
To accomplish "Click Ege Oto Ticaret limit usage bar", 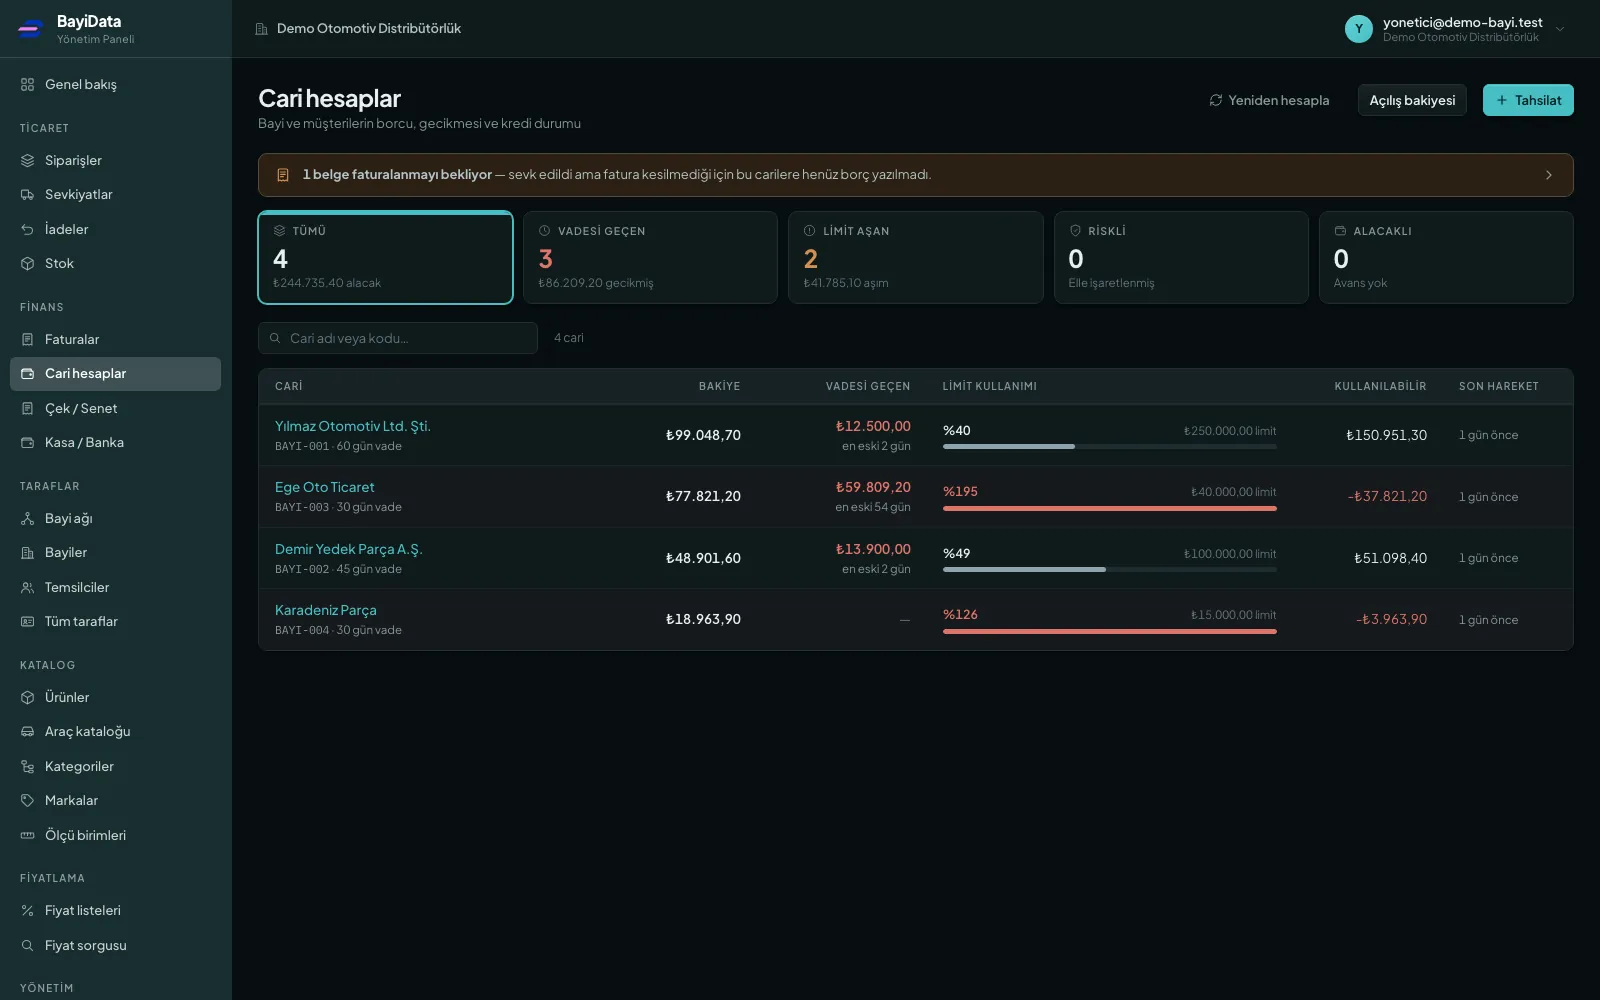I will (1110, 508).
